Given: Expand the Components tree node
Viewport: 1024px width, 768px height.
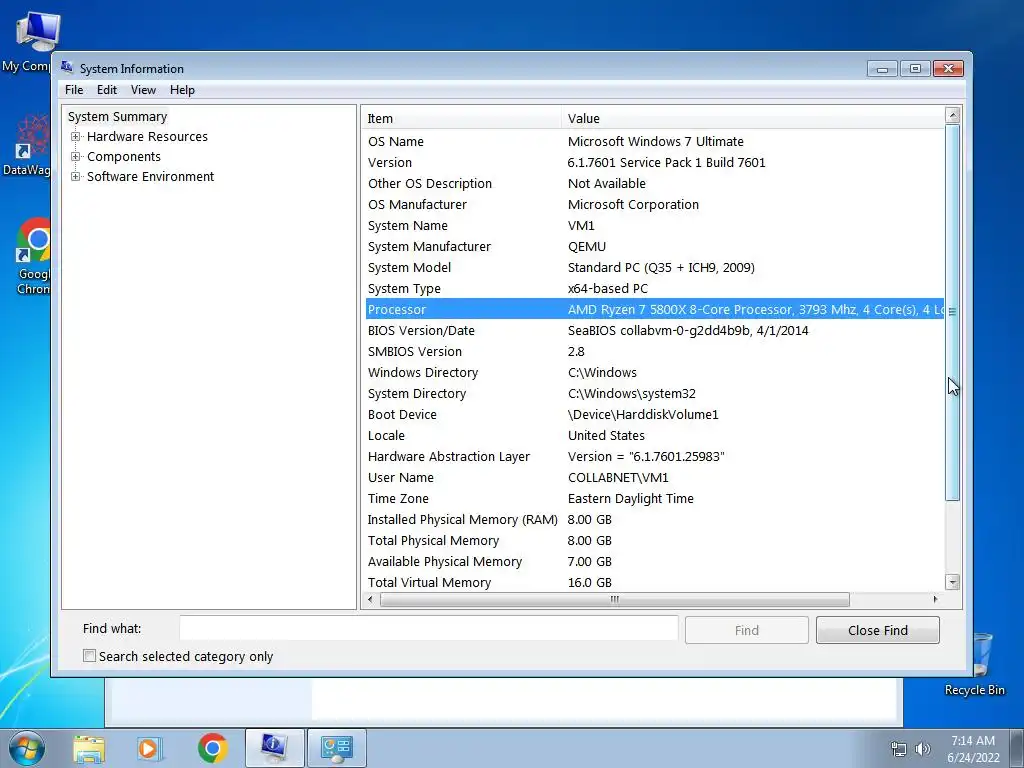Looking at the screenshot, I should coord(76,157).
